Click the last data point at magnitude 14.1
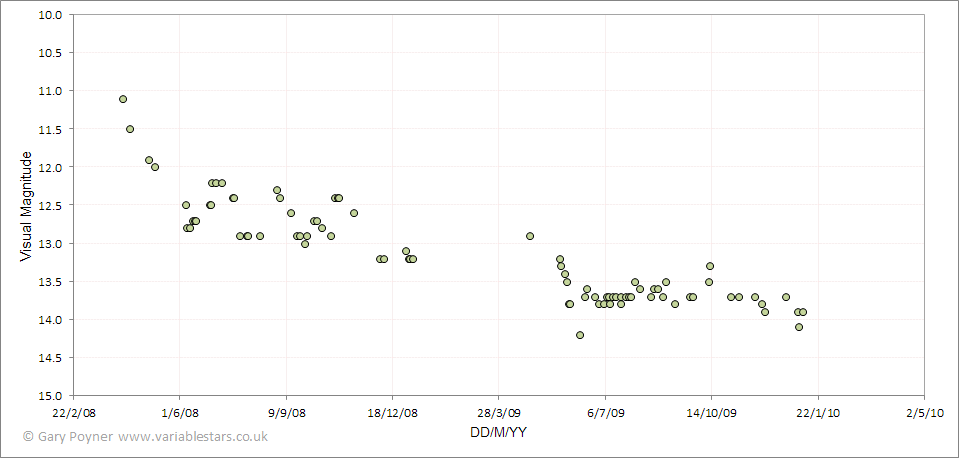 [799, 327]
